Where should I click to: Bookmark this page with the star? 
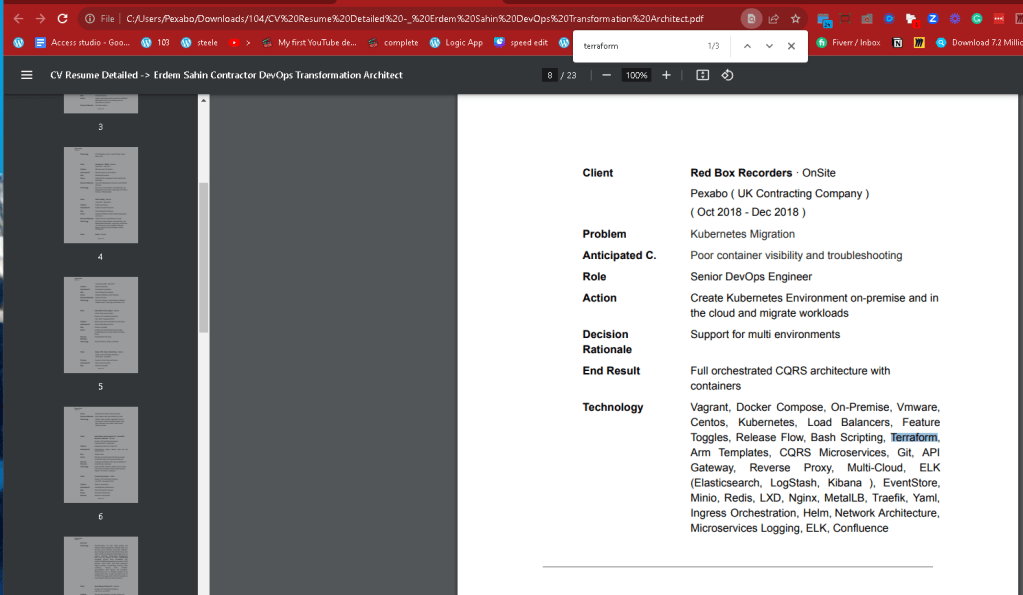pos(795,19)
